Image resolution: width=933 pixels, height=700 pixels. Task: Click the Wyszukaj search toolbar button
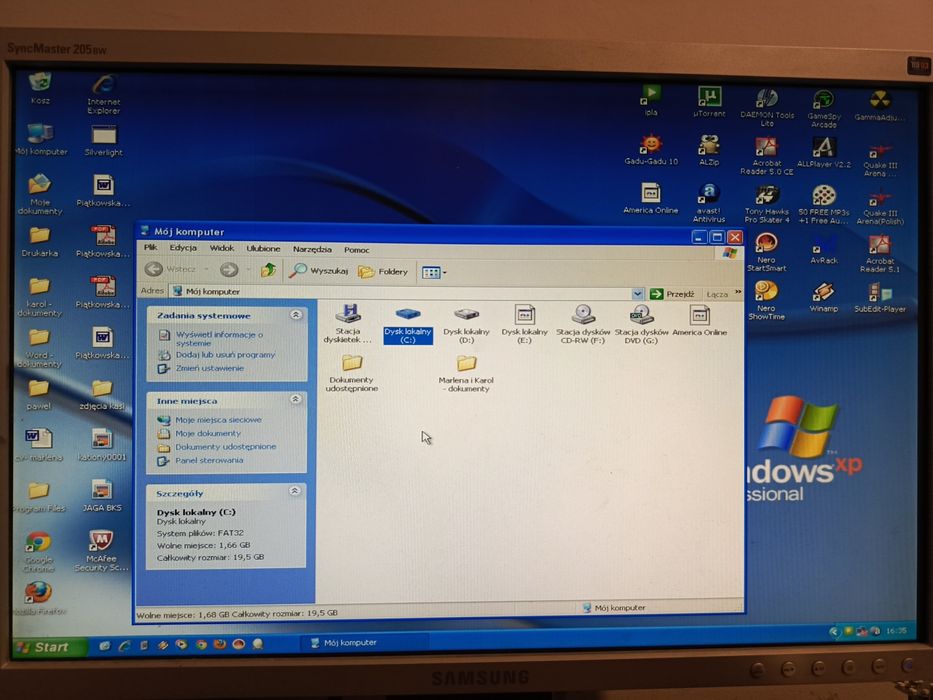point(318,271)
